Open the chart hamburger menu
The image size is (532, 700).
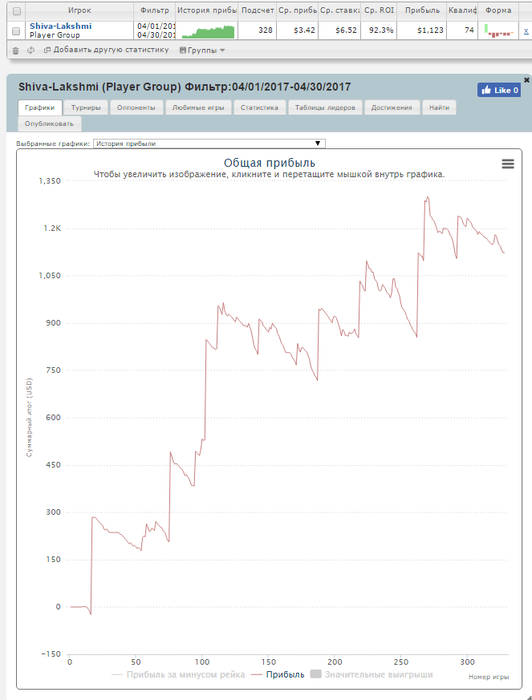coord(508,164)
